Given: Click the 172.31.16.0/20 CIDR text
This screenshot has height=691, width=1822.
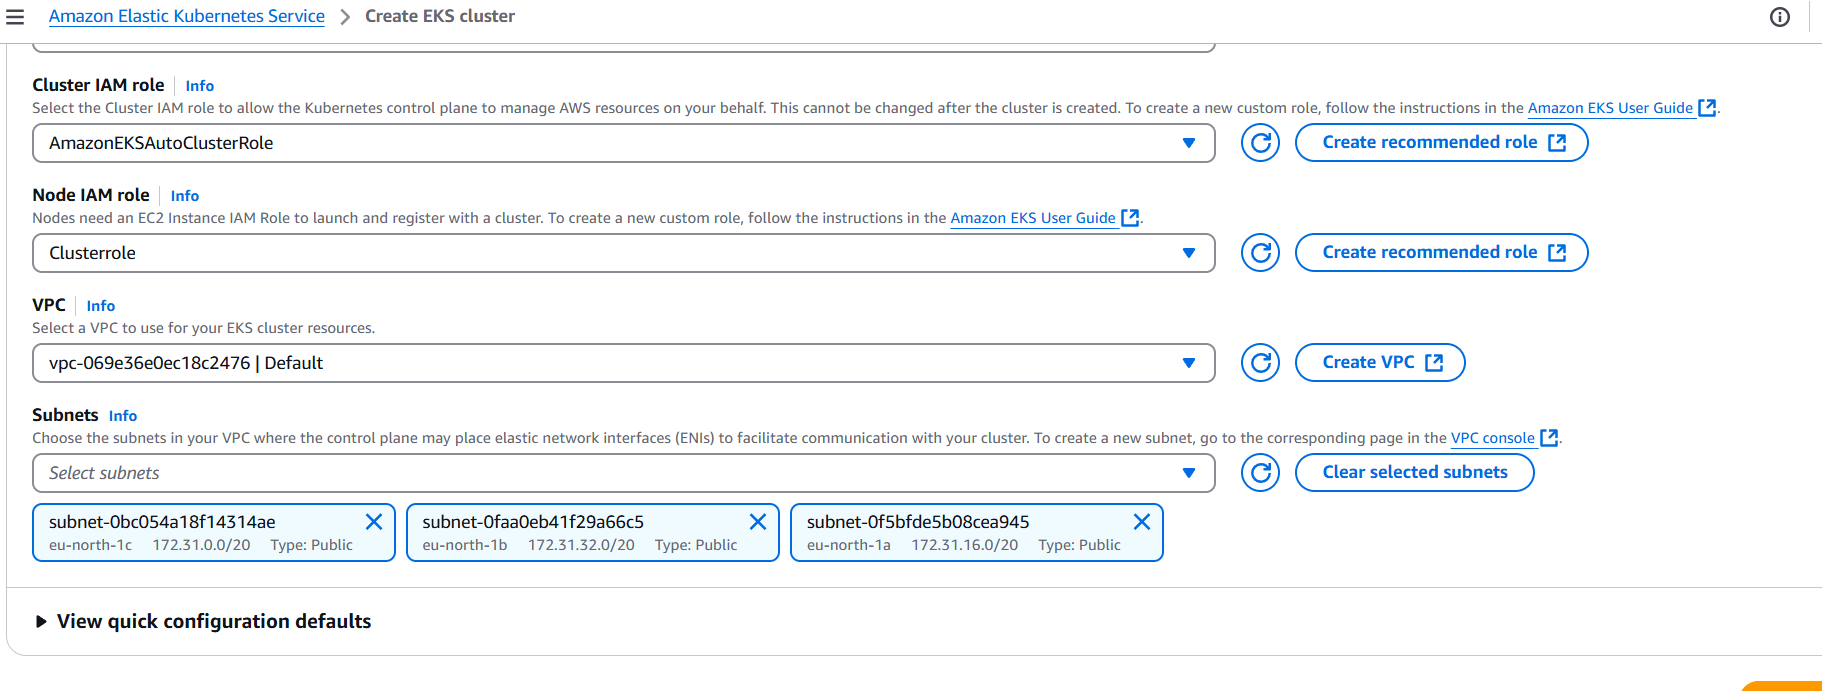Looking at the screenshot, I should click(964, 545).
